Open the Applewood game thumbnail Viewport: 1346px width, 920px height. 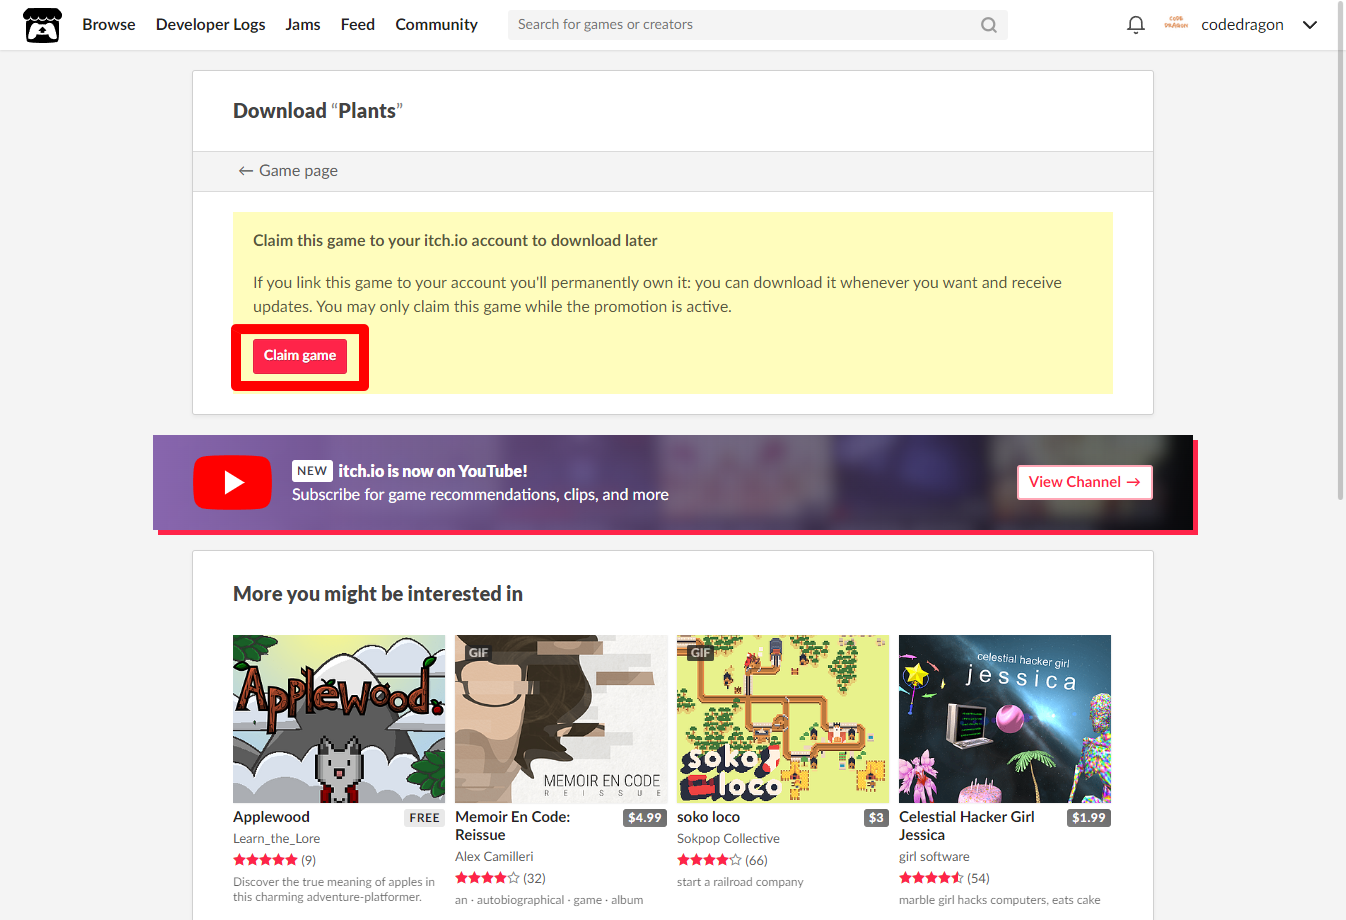pyautogui.click(x=339, y=719)
